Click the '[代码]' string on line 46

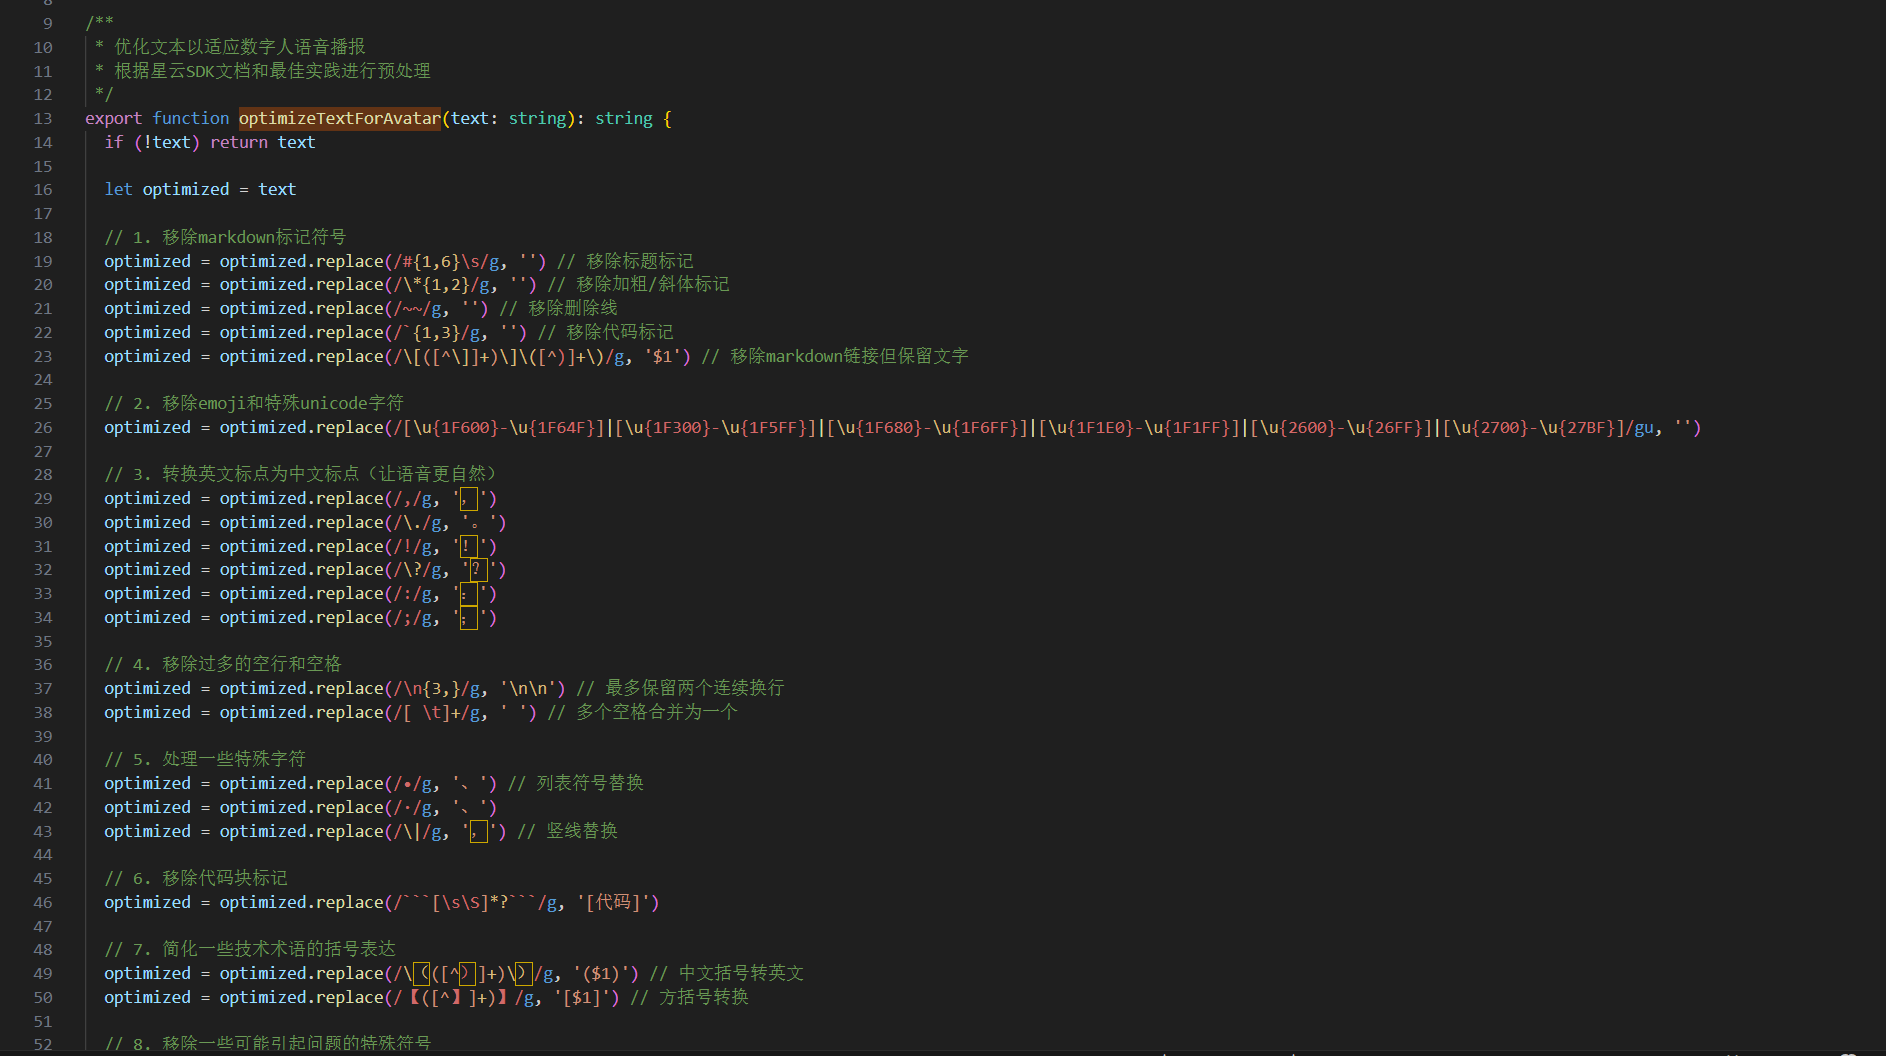pyautogui.click(x=613, y=902)
